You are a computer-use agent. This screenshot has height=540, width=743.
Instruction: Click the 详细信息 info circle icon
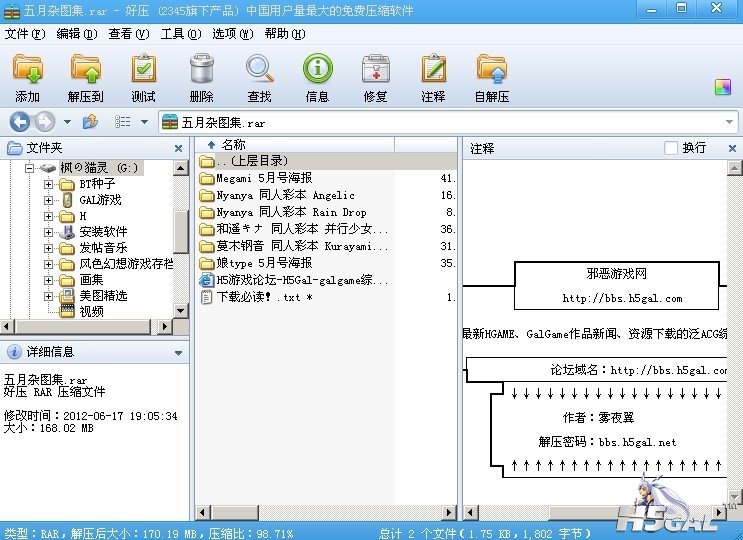tap(14, 352)
